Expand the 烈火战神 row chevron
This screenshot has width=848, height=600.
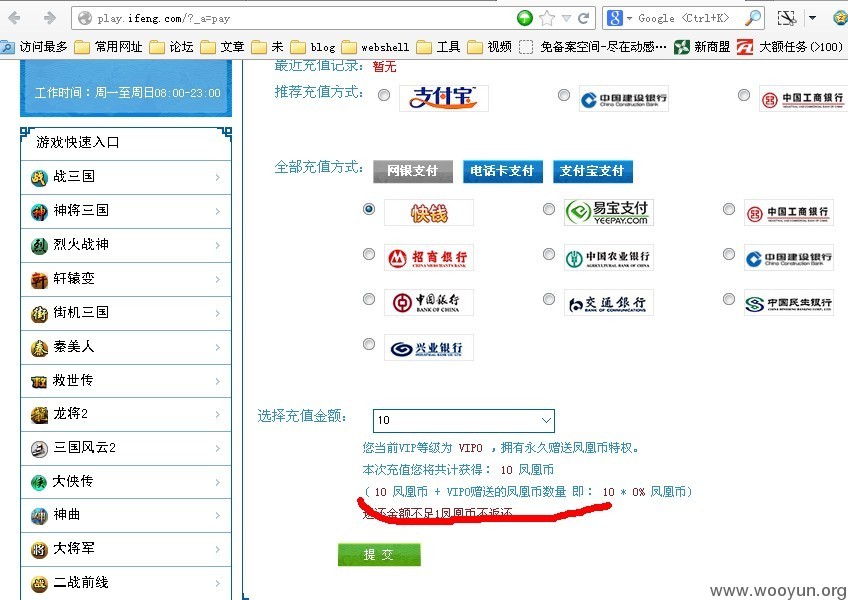tap(217, 246)
